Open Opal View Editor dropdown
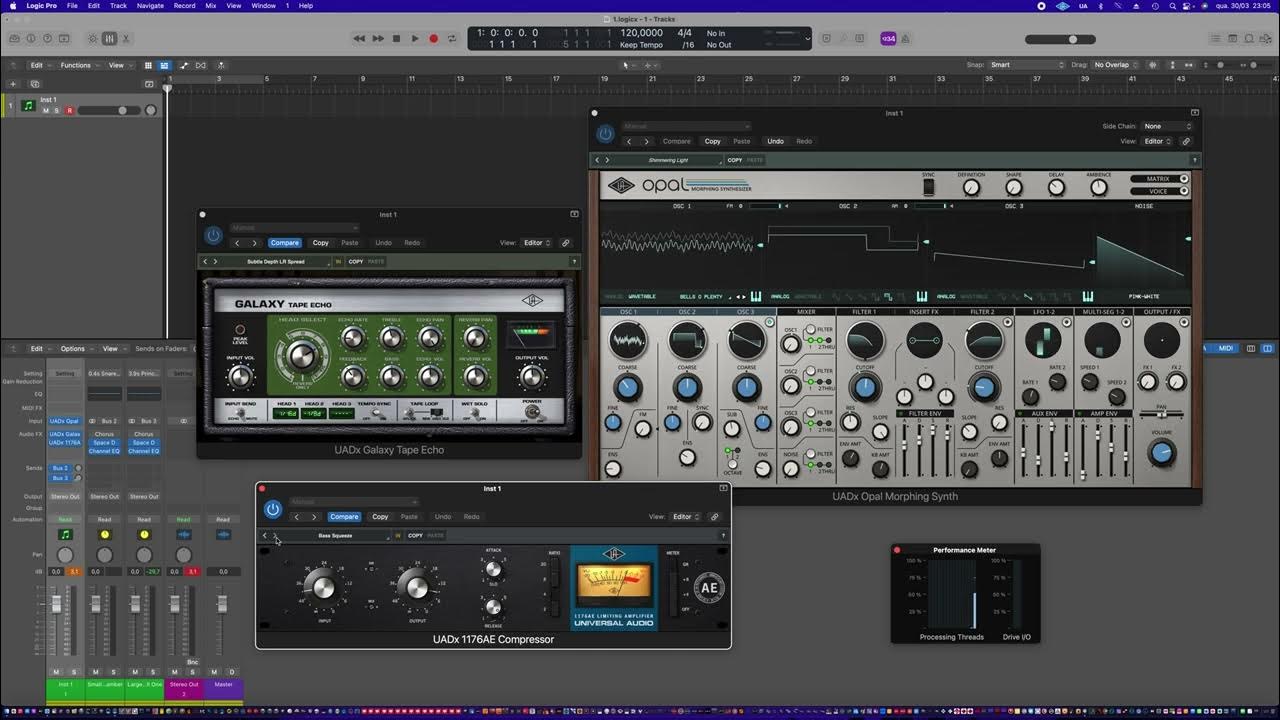 [1158, 141]
